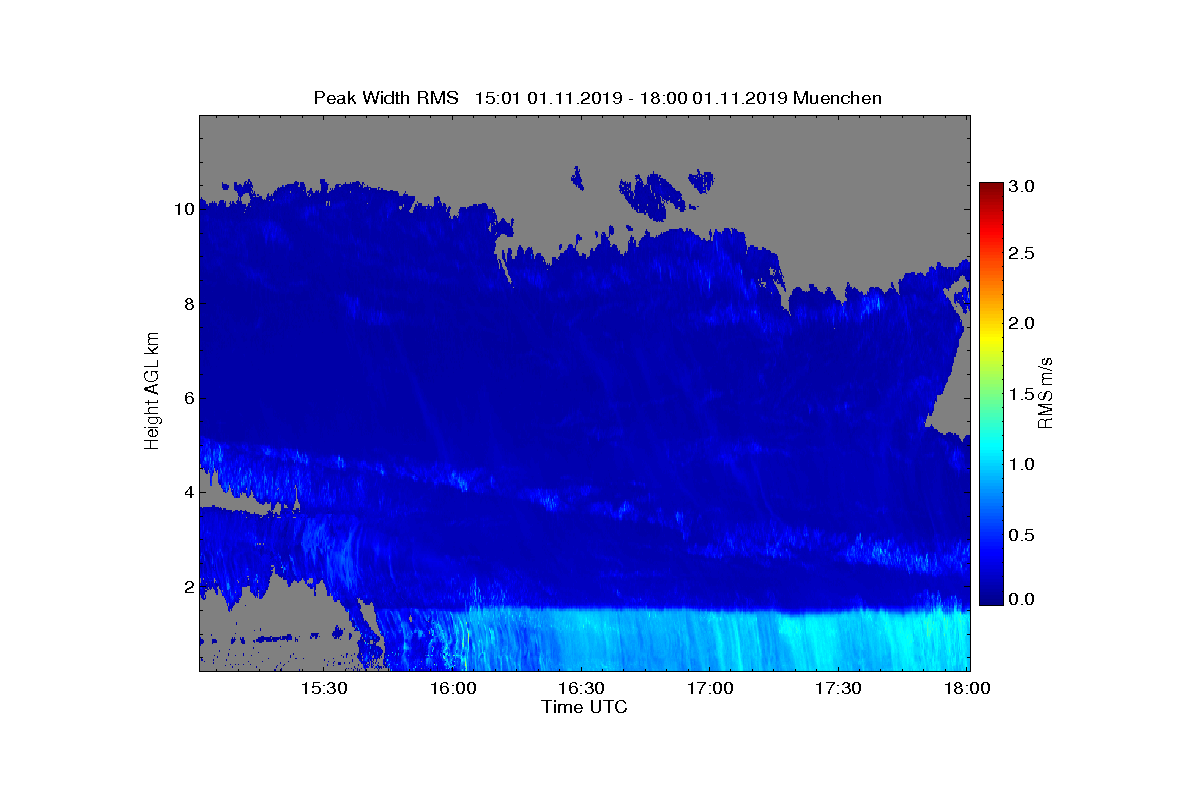This screenshot has height=800, width=1200.
Task: Click the height axis label '2'
Action: tap(187, 586)
